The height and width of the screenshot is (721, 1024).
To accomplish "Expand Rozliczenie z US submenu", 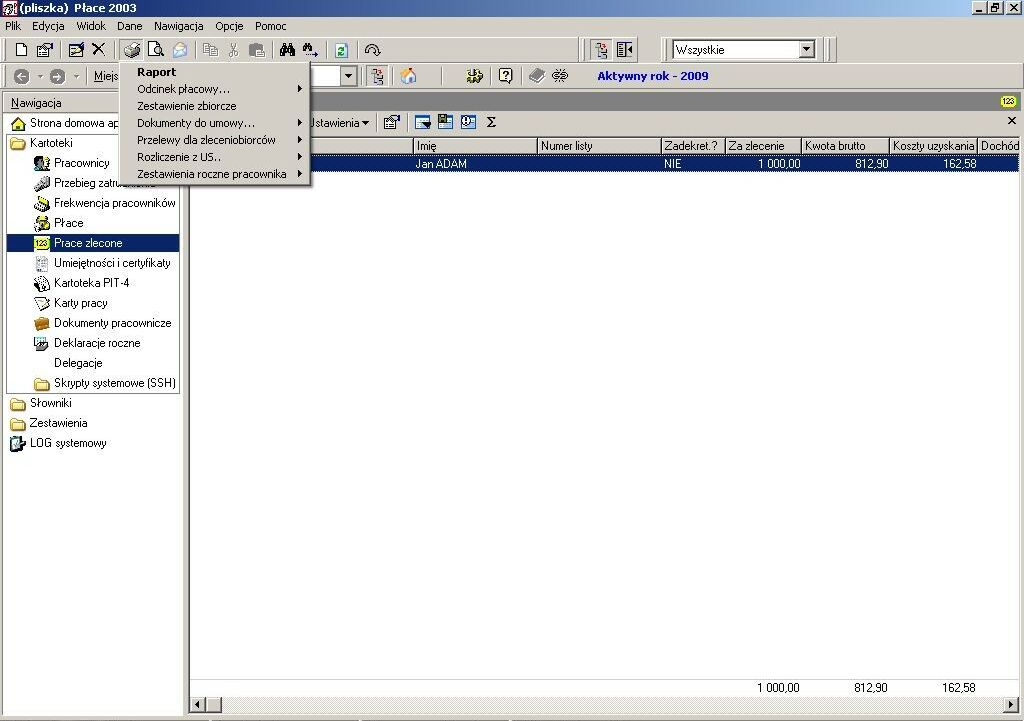I will [216, 157].
